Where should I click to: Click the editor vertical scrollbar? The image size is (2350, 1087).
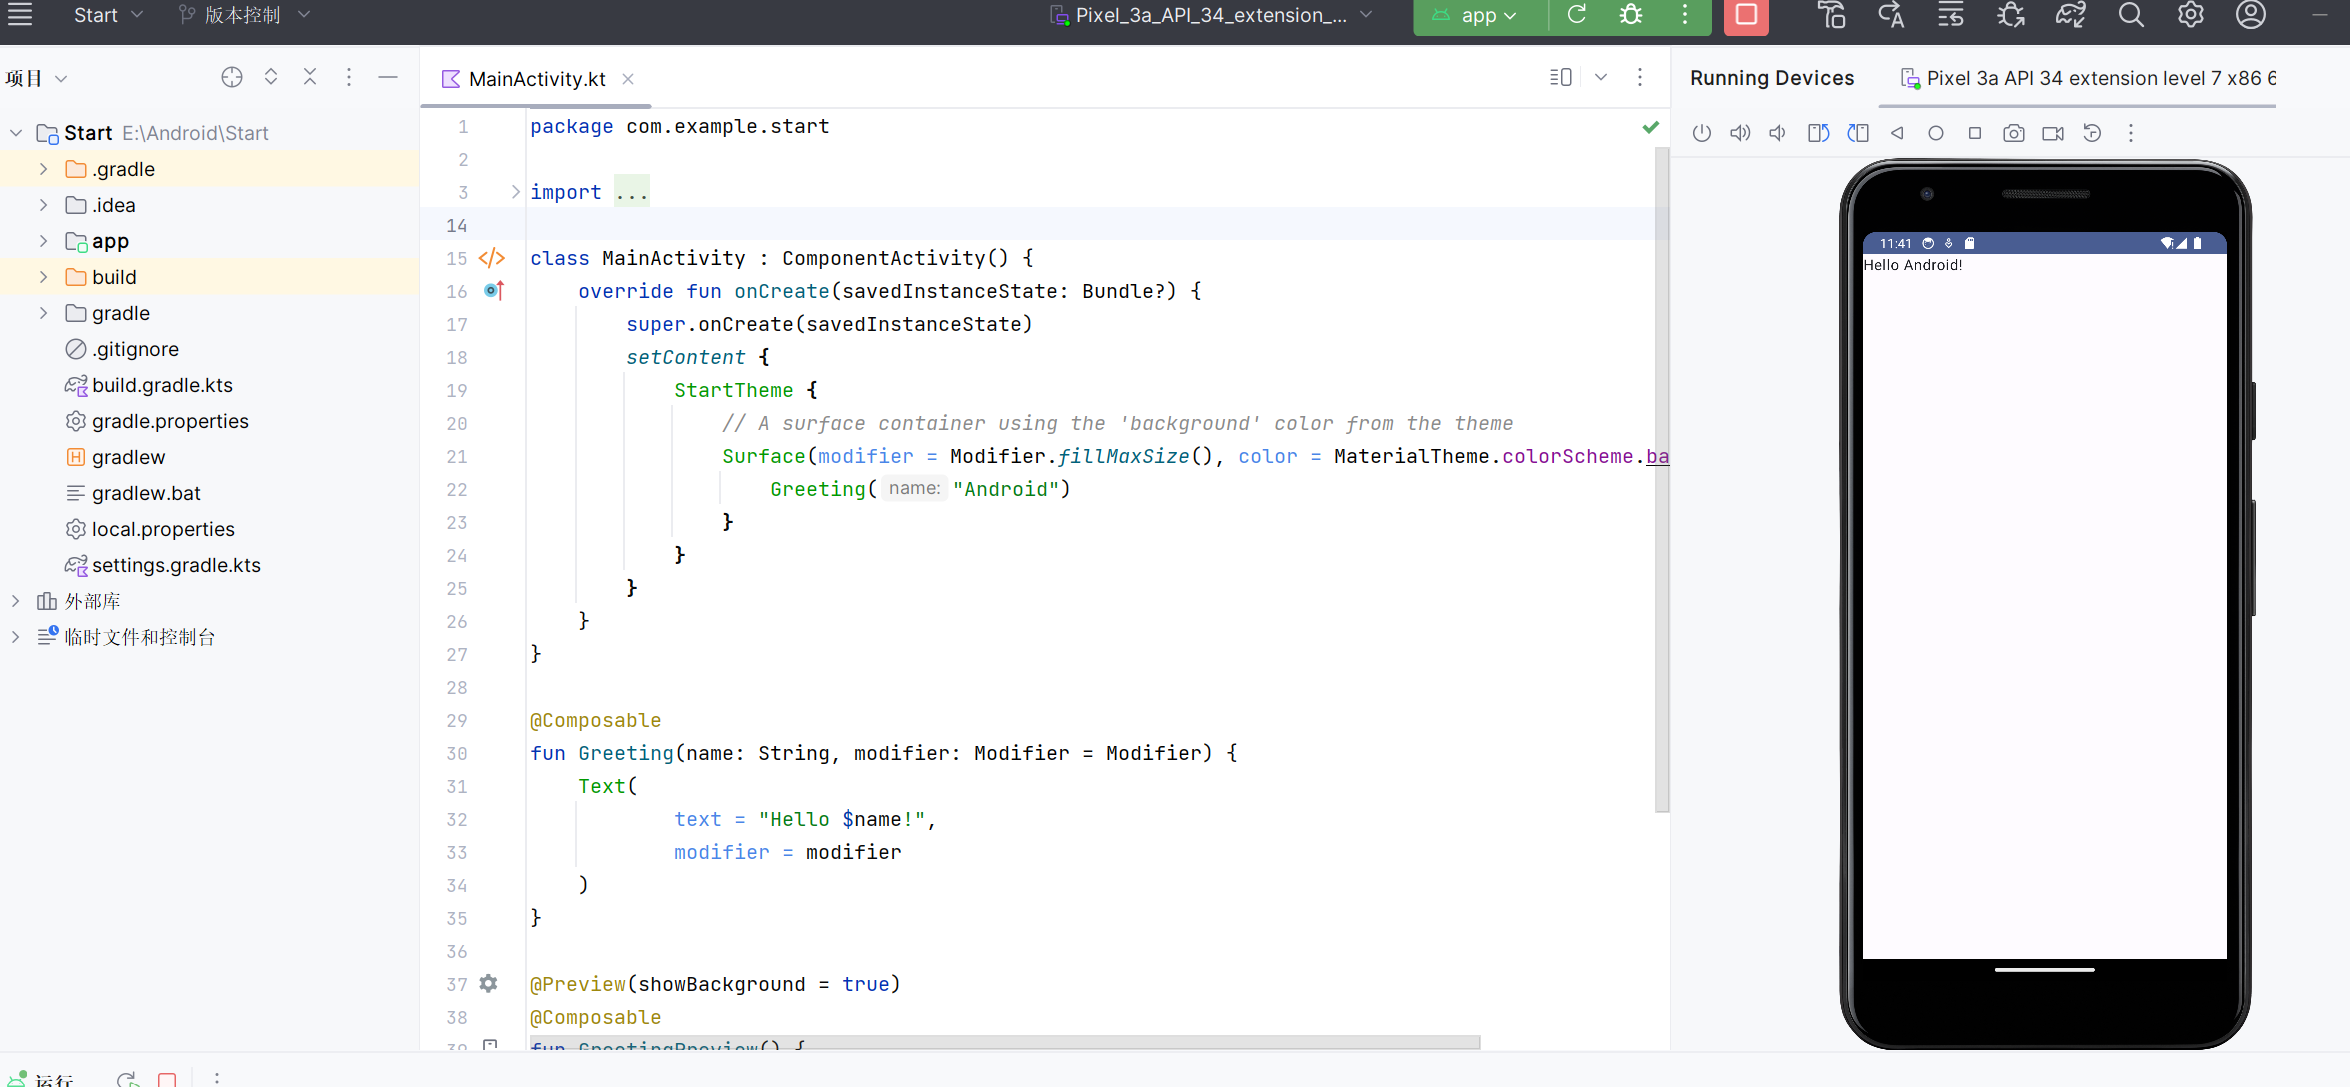(x=1661, y=480)
